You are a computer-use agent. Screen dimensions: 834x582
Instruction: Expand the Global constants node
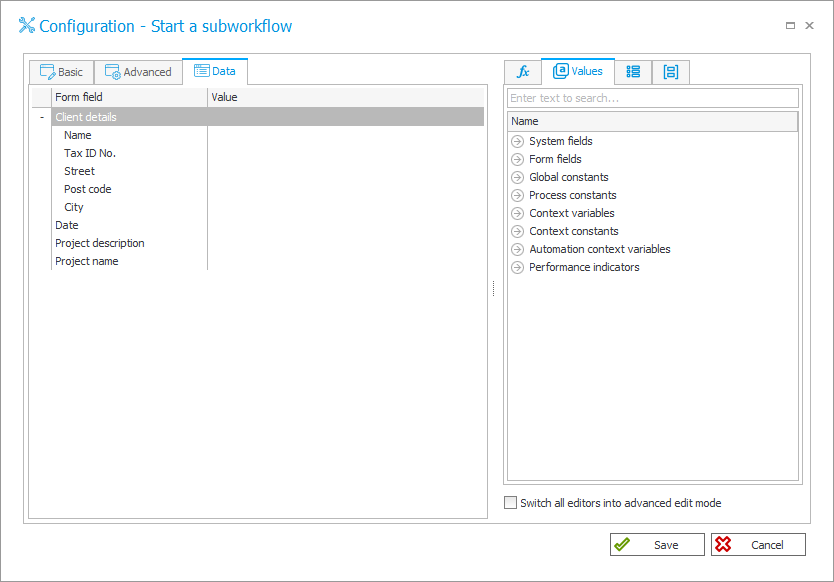[x=517, y=178]
